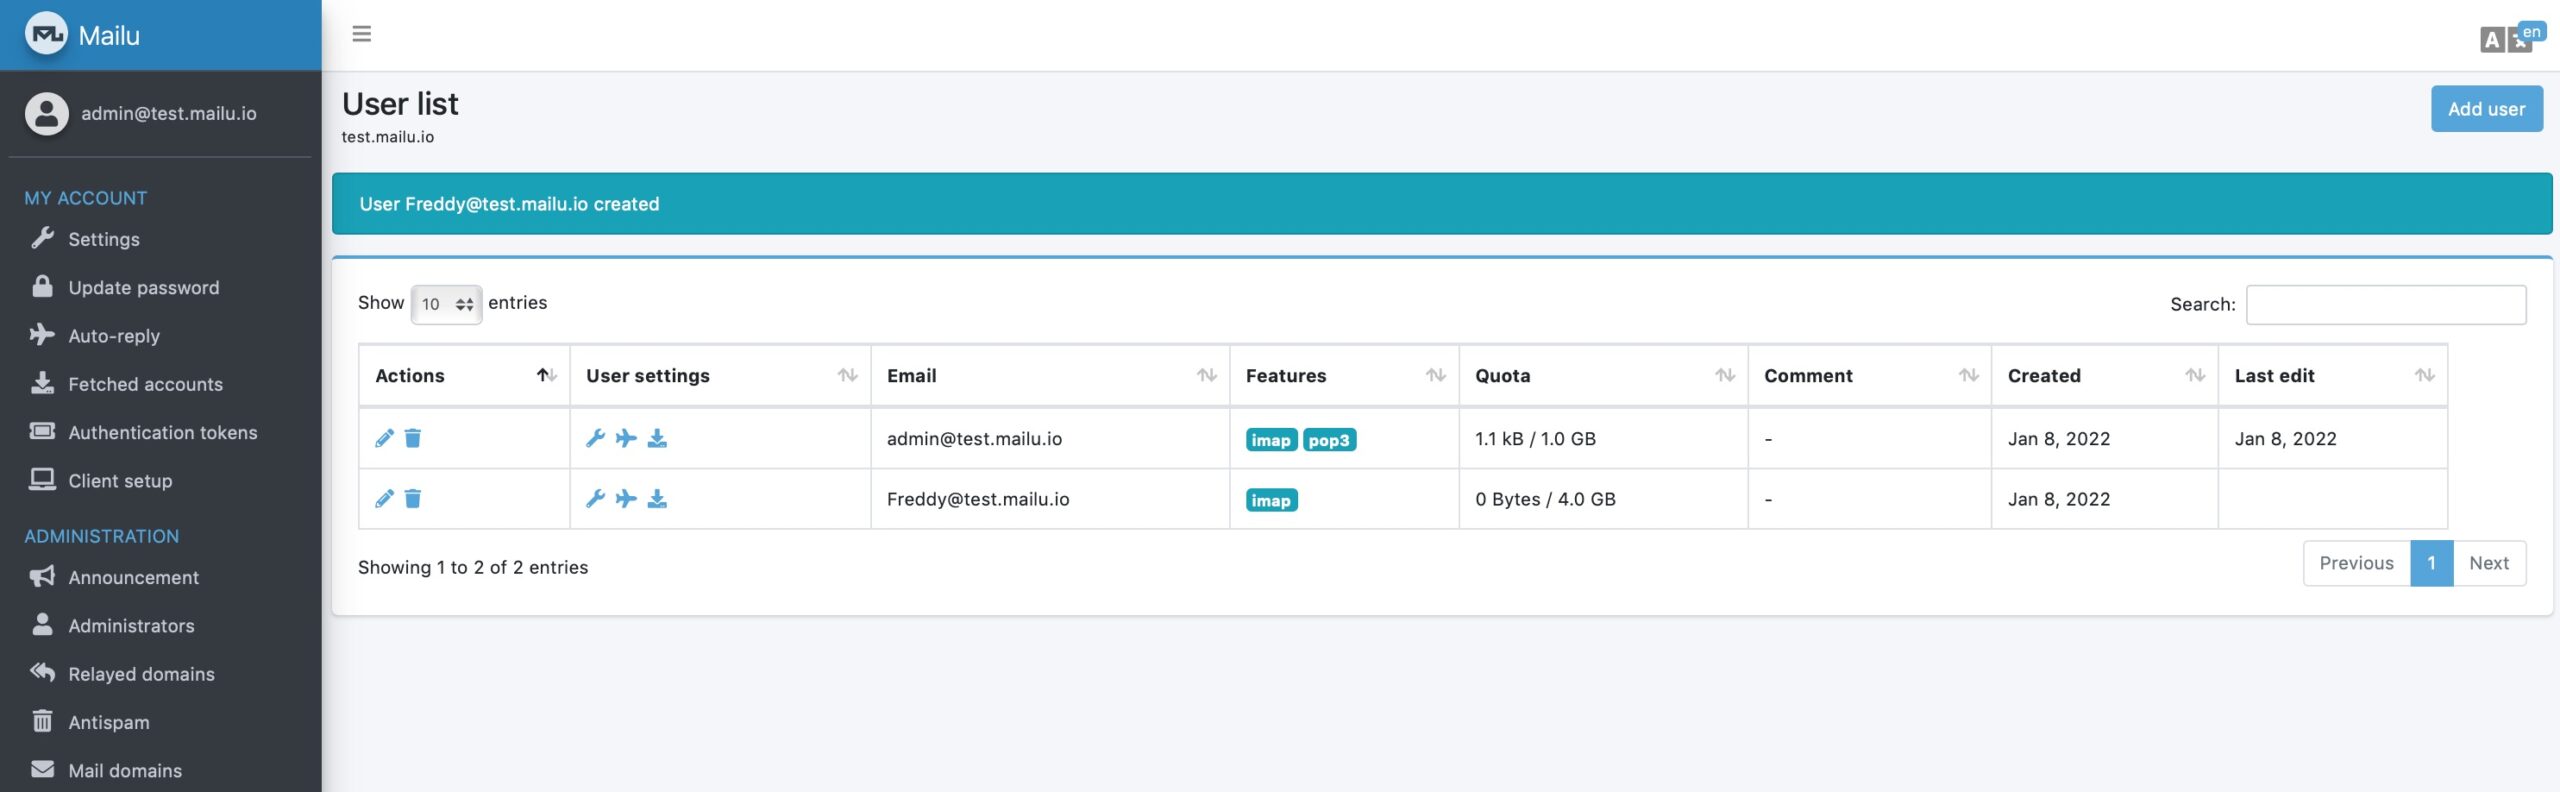Sort the table by Quota column

tap(1602, 376)
